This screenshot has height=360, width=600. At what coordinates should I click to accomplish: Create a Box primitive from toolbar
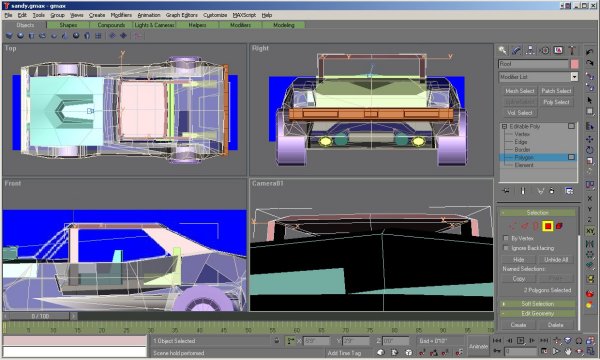(9, 36)
